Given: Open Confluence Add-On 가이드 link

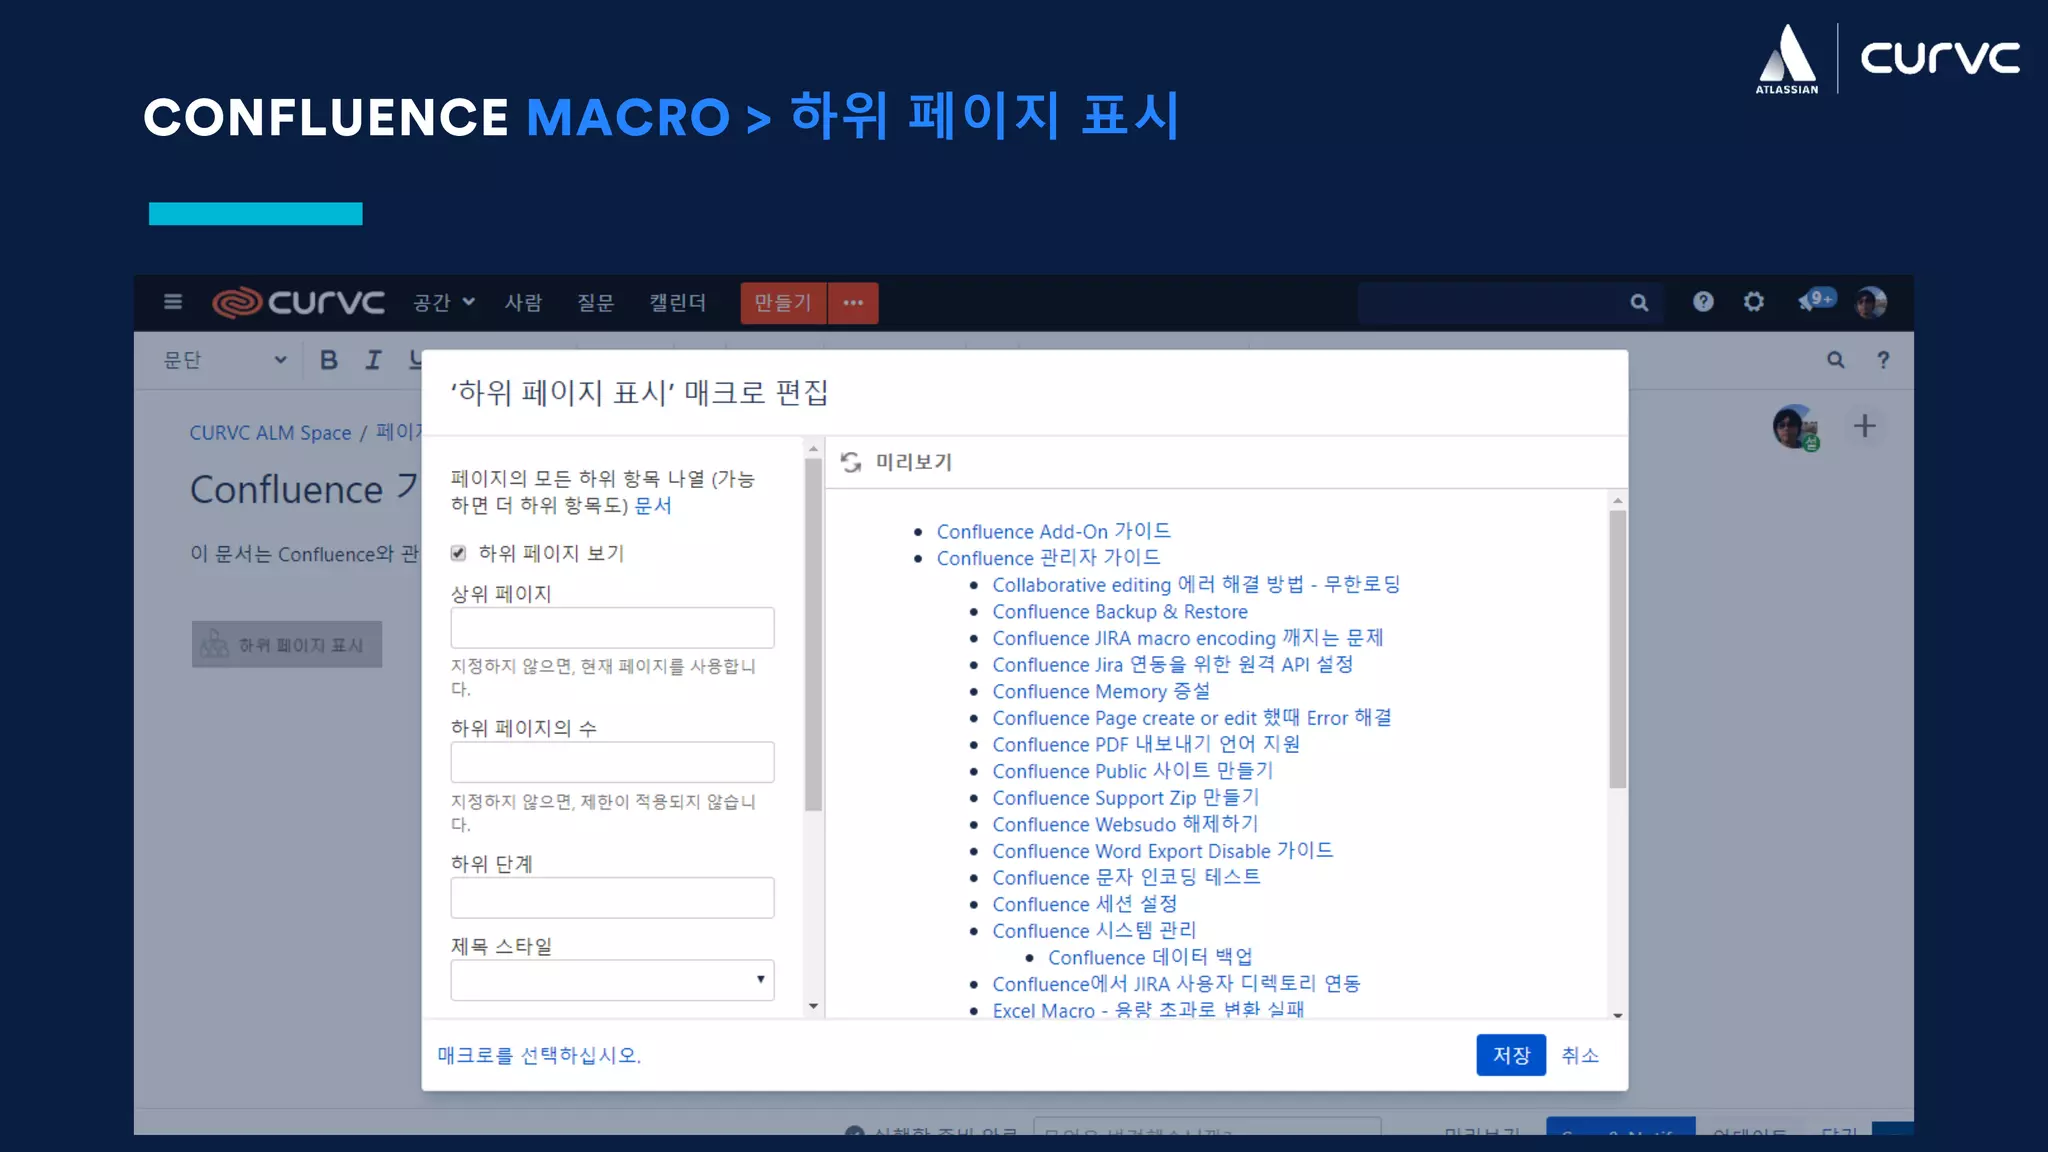Looking at the screenshot, I should pos(1053,532).
